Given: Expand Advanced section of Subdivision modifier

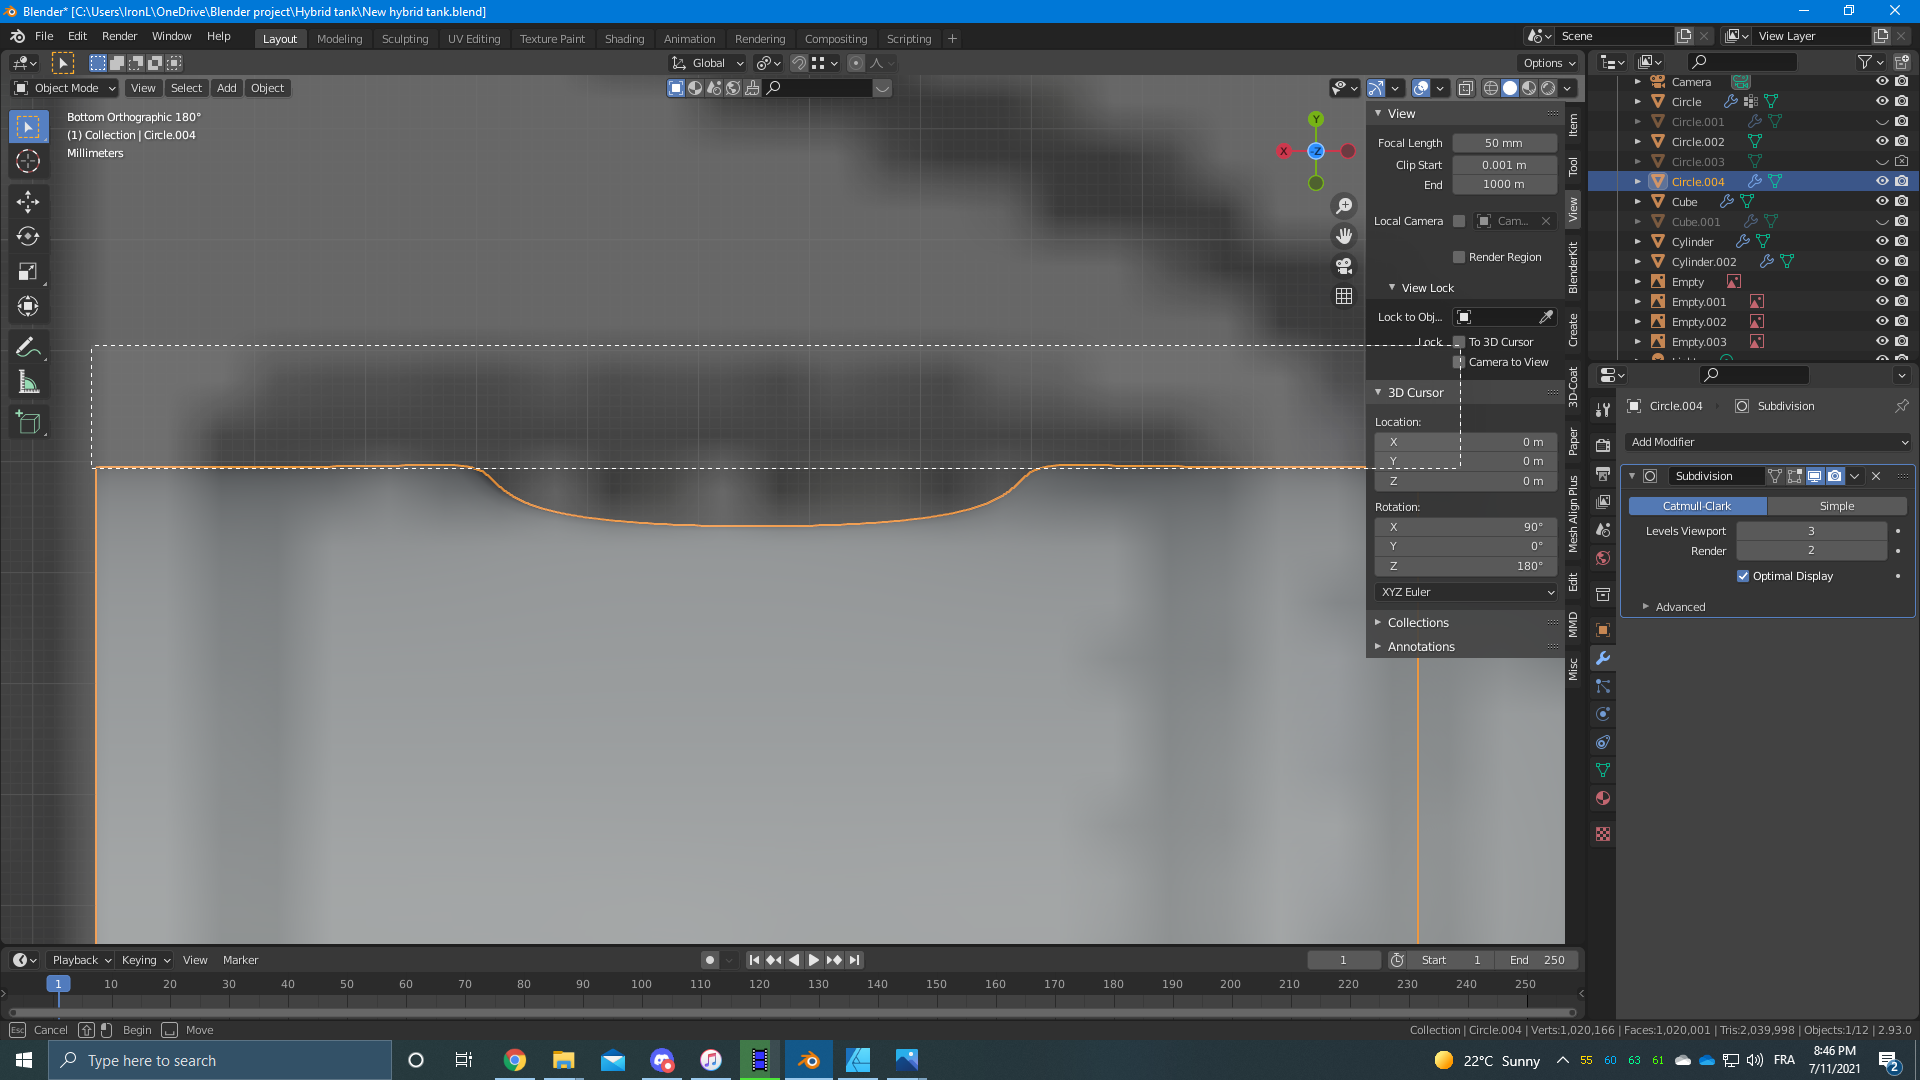Looking at the screenshot, I should [x=1680, y=607].
